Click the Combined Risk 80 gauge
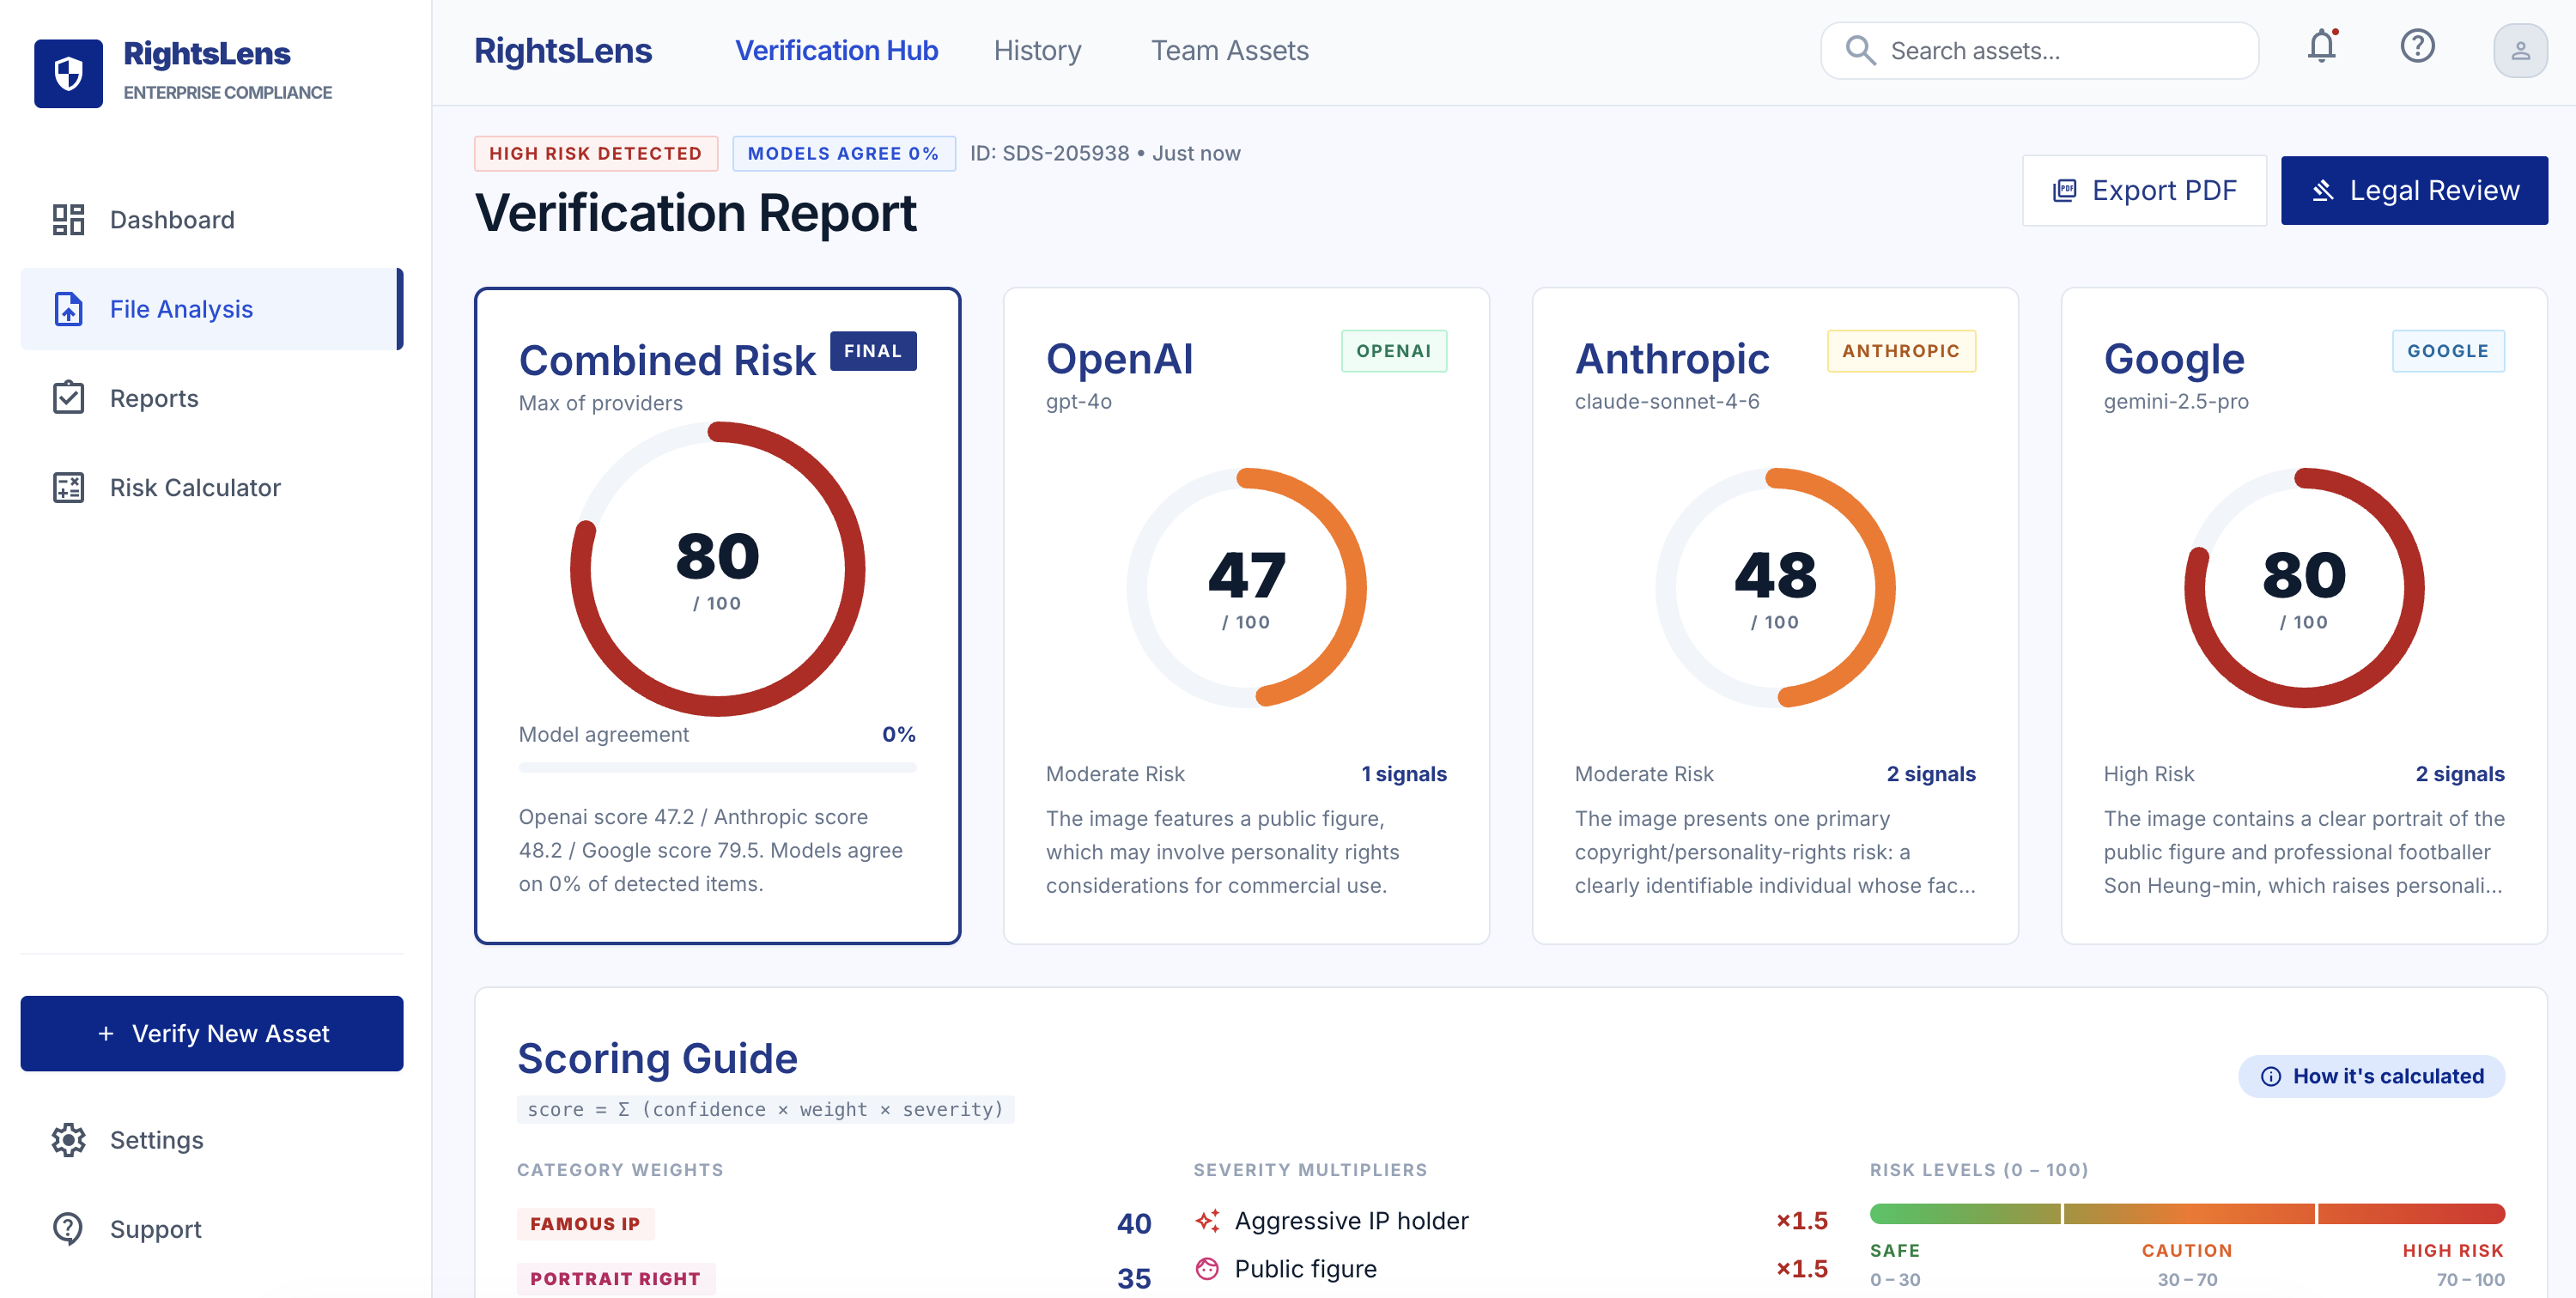 (x=717, y=569)
